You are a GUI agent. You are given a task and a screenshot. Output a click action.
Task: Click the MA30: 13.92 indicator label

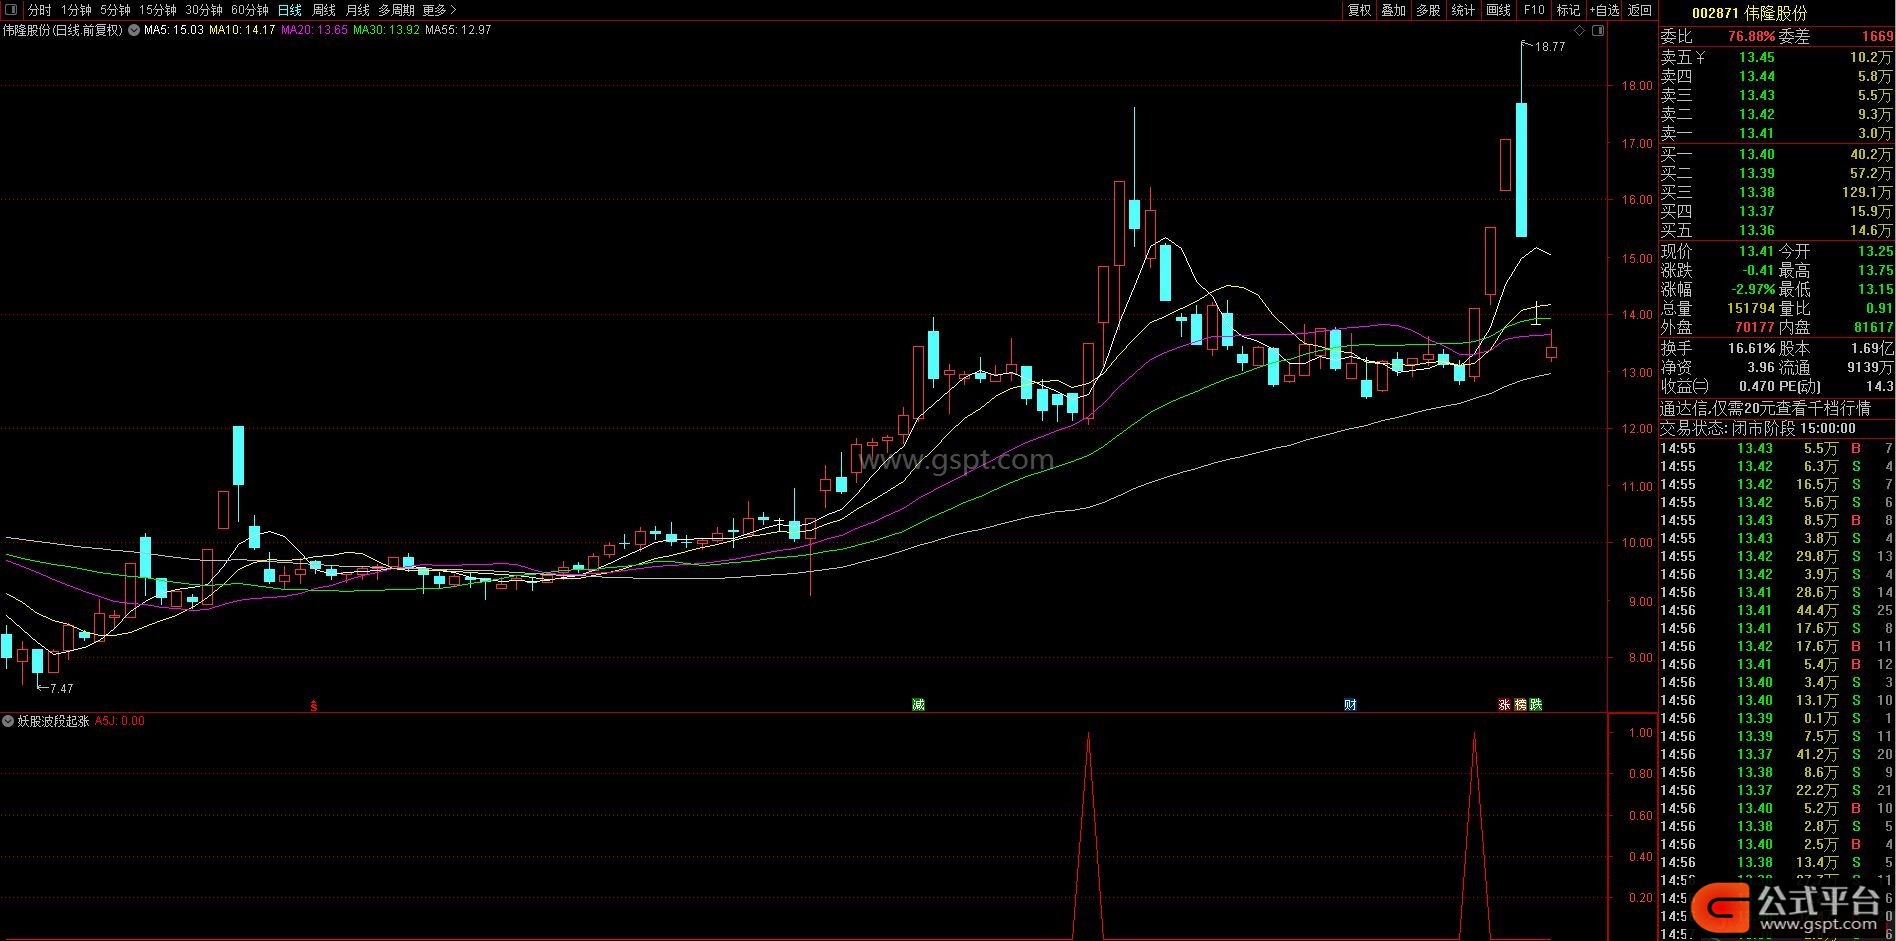click(386, 30)
